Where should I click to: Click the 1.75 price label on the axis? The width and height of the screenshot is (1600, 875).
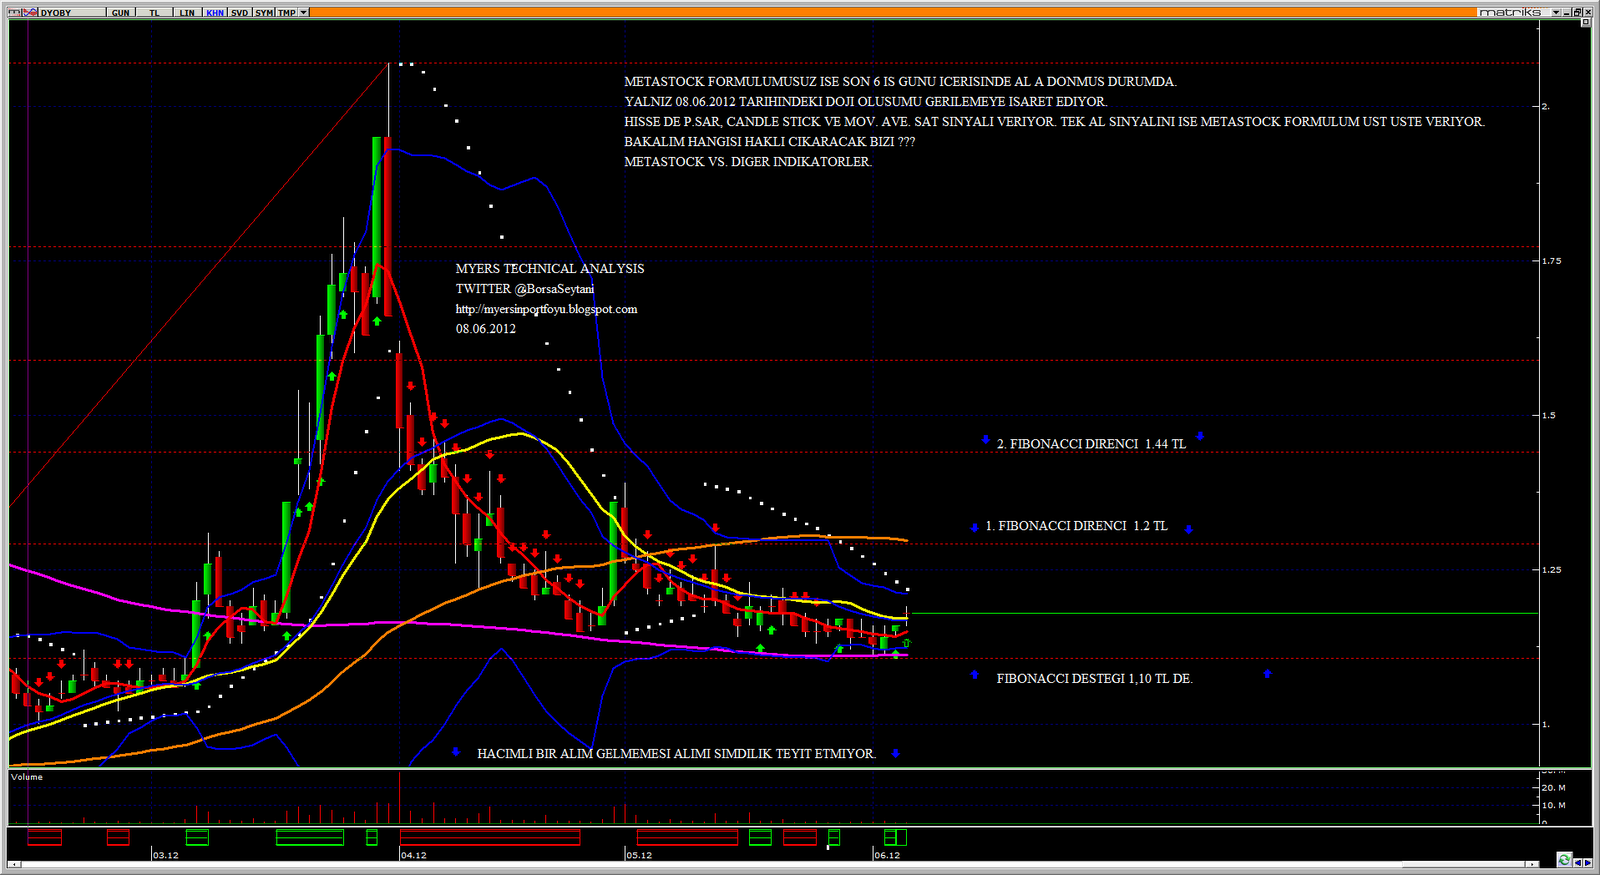click(1551, 261)
